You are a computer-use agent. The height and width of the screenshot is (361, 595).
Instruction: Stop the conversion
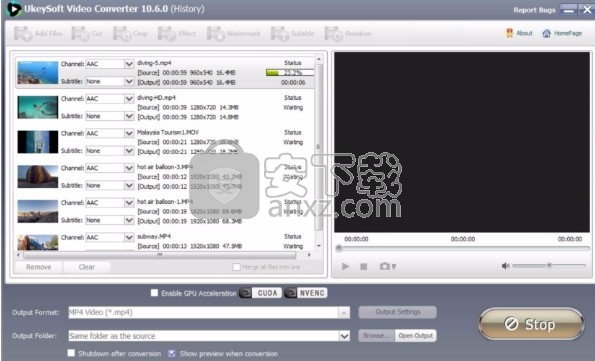click(531, 324)
